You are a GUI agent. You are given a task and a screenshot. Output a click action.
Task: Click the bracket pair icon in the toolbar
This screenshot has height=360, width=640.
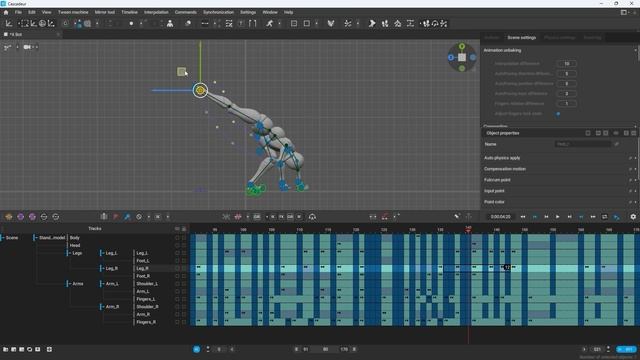[253, 24]
